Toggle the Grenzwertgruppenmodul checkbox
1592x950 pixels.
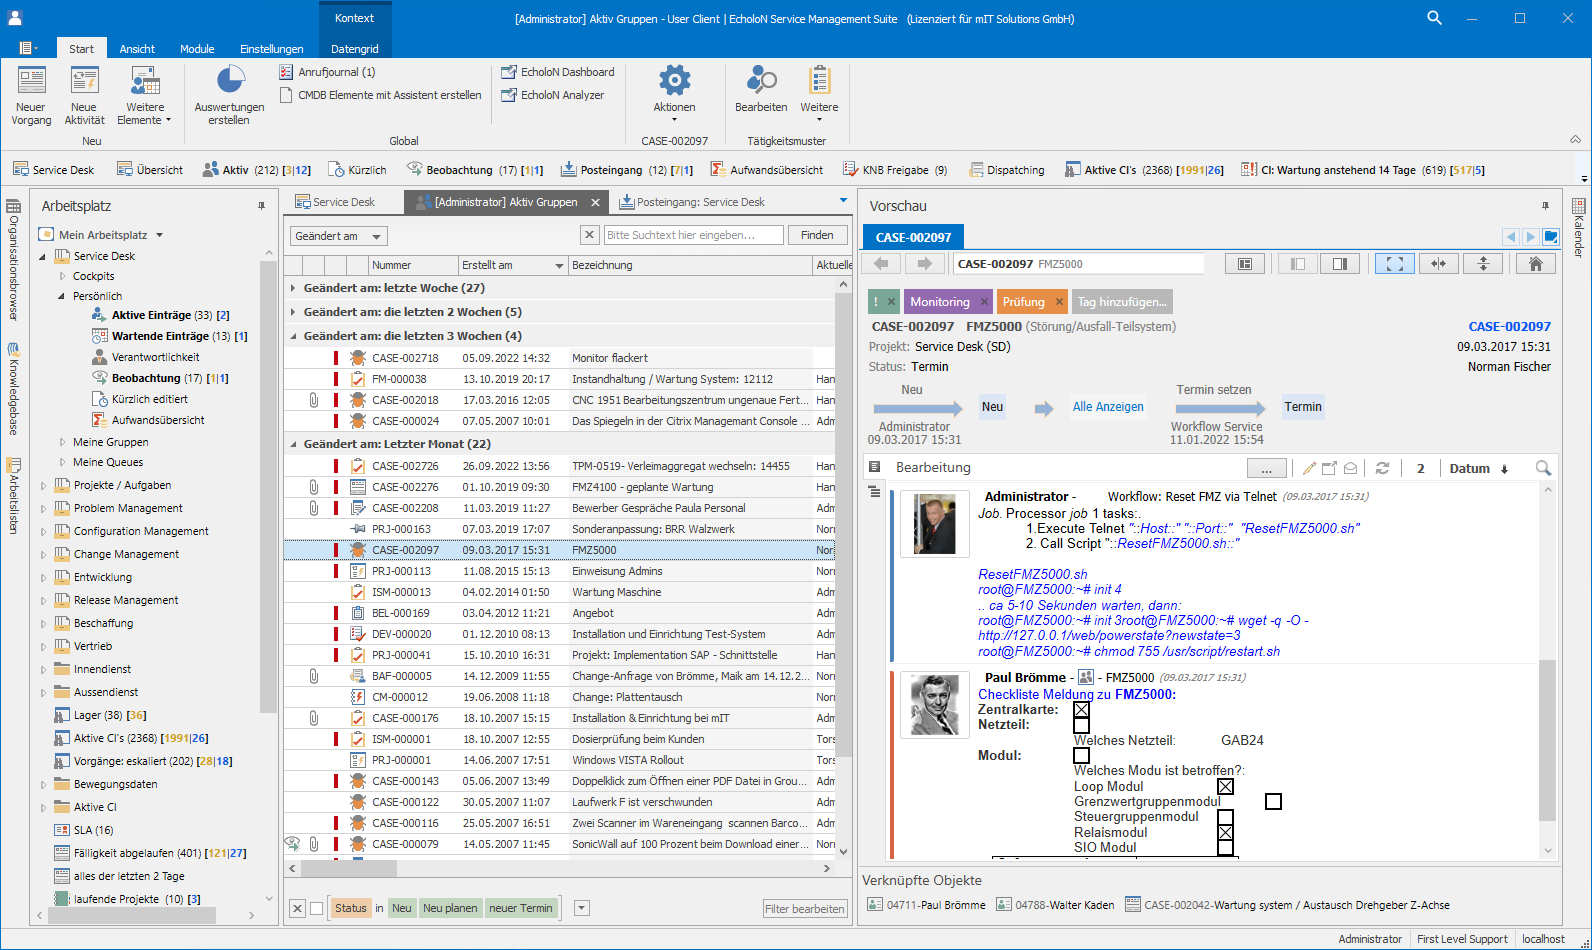pyautogui.click(x=1273, y=802)
